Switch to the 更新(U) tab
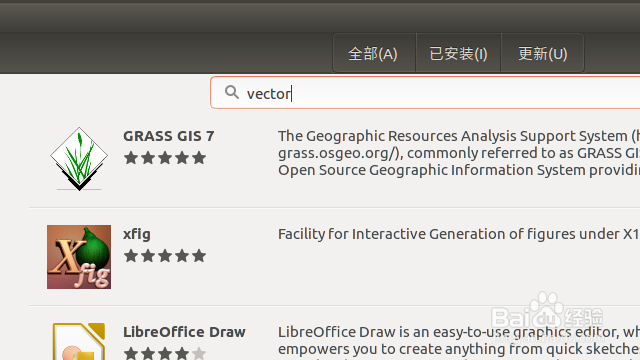 pos(542,53)
